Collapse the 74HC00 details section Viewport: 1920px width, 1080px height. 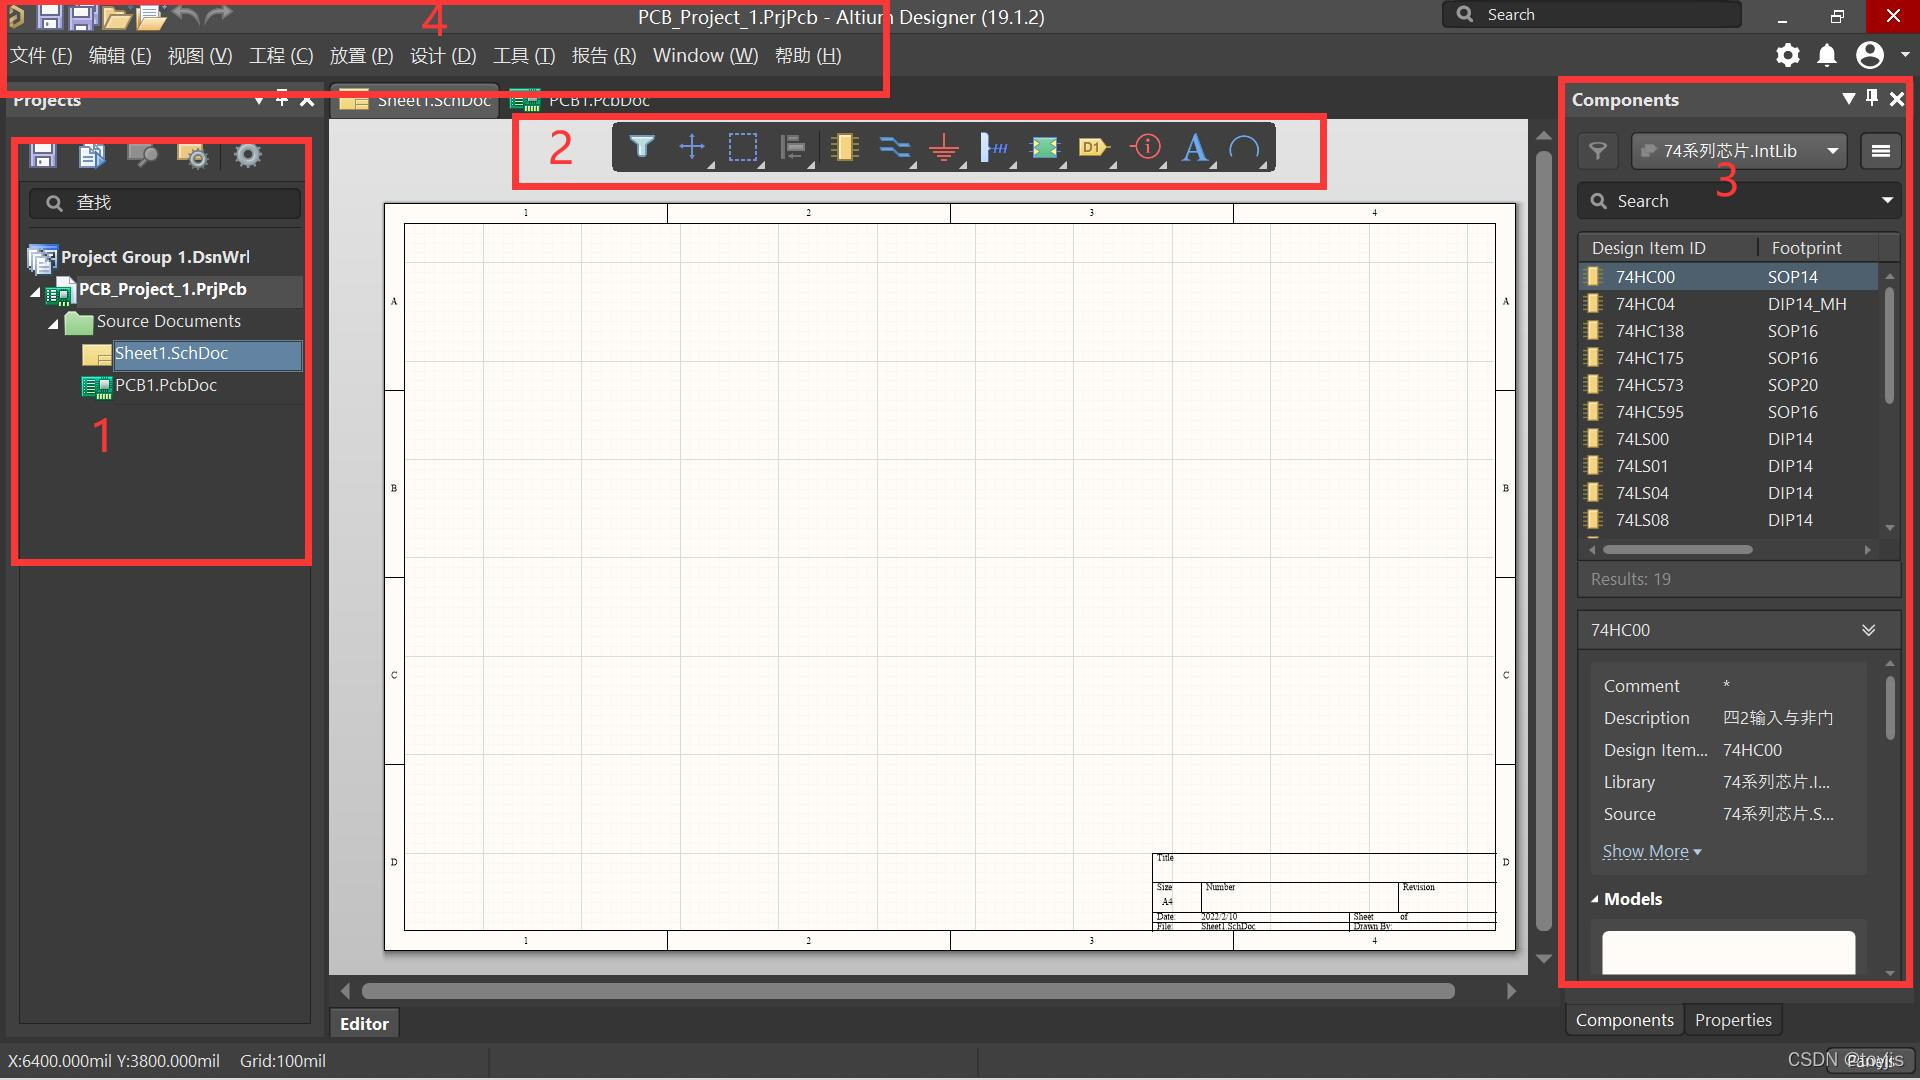click(1868, 630)
